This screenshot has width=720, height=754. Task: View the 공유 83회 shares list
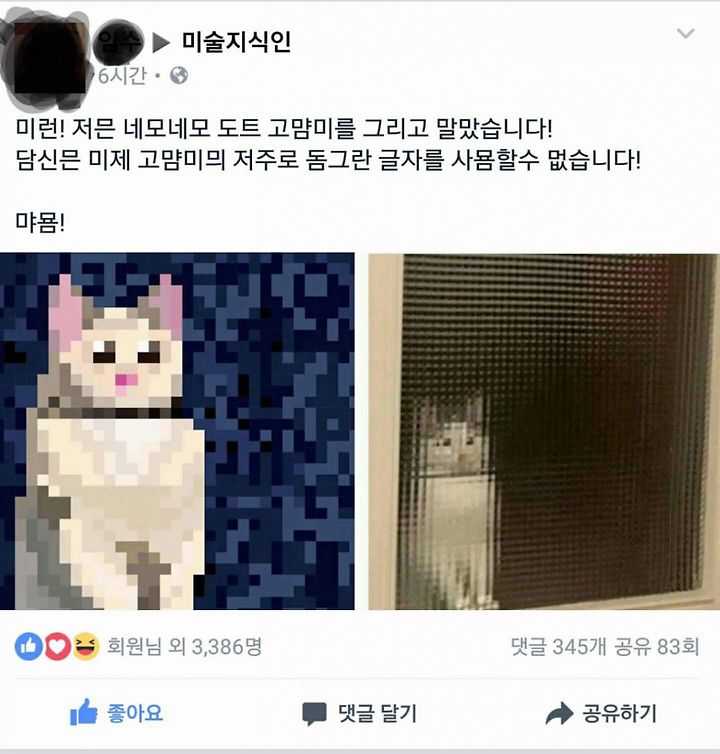point(657,646)
